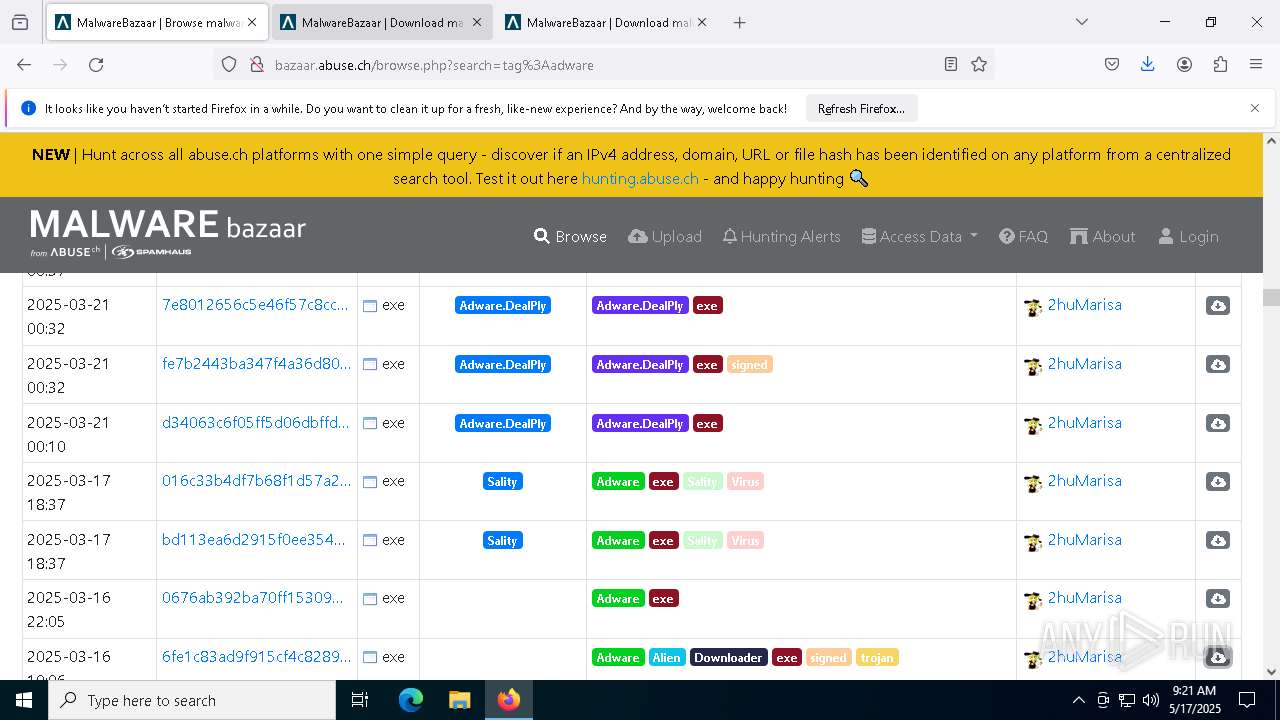Open hash link 0676ab392ba70ff15309

pyautogui.click(x=252, y=598)
